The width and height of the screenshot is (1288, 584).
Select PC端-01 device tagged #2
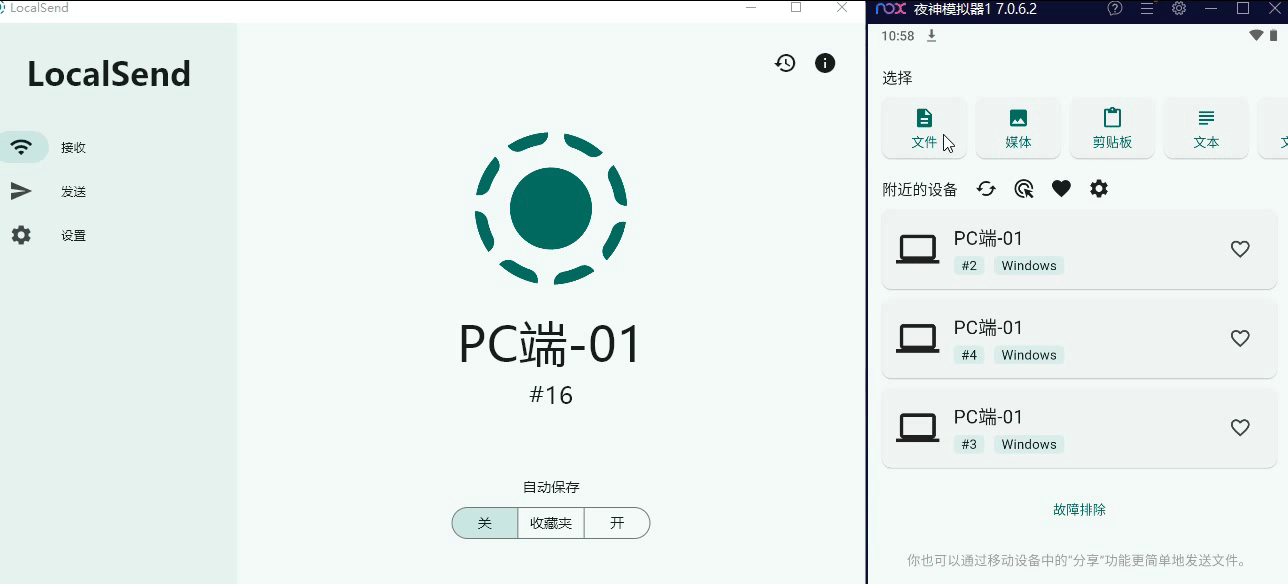(1079, 250)
